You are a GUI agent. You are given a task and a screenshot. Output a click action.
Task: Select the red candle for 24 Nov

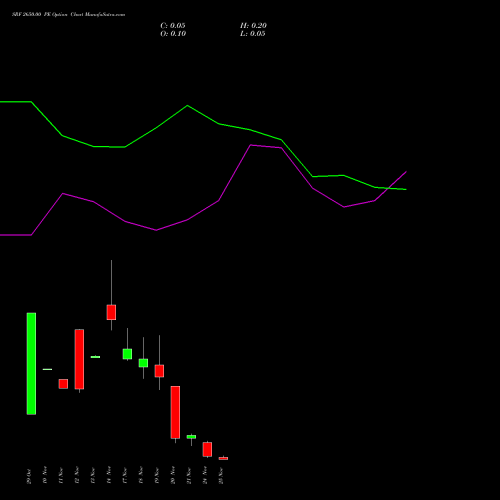207,449
